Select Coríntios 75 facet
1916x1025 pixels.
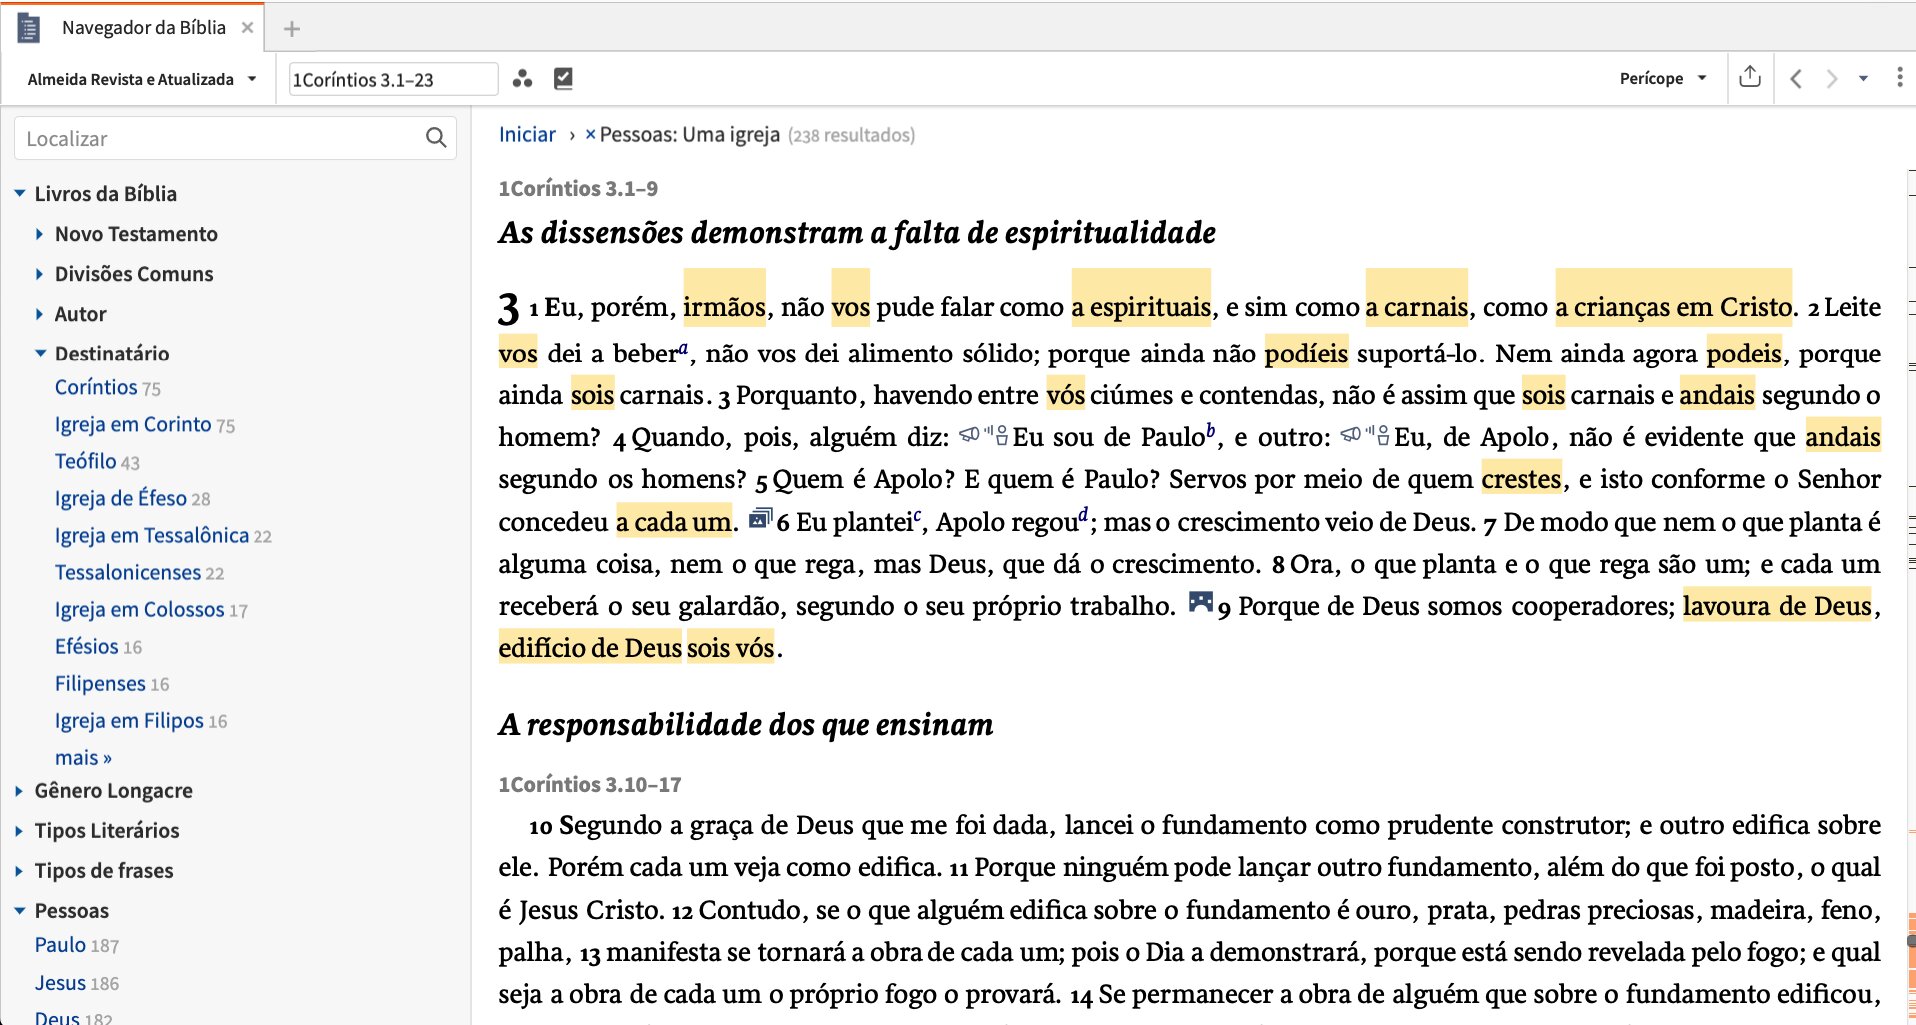tap(107, 387)
